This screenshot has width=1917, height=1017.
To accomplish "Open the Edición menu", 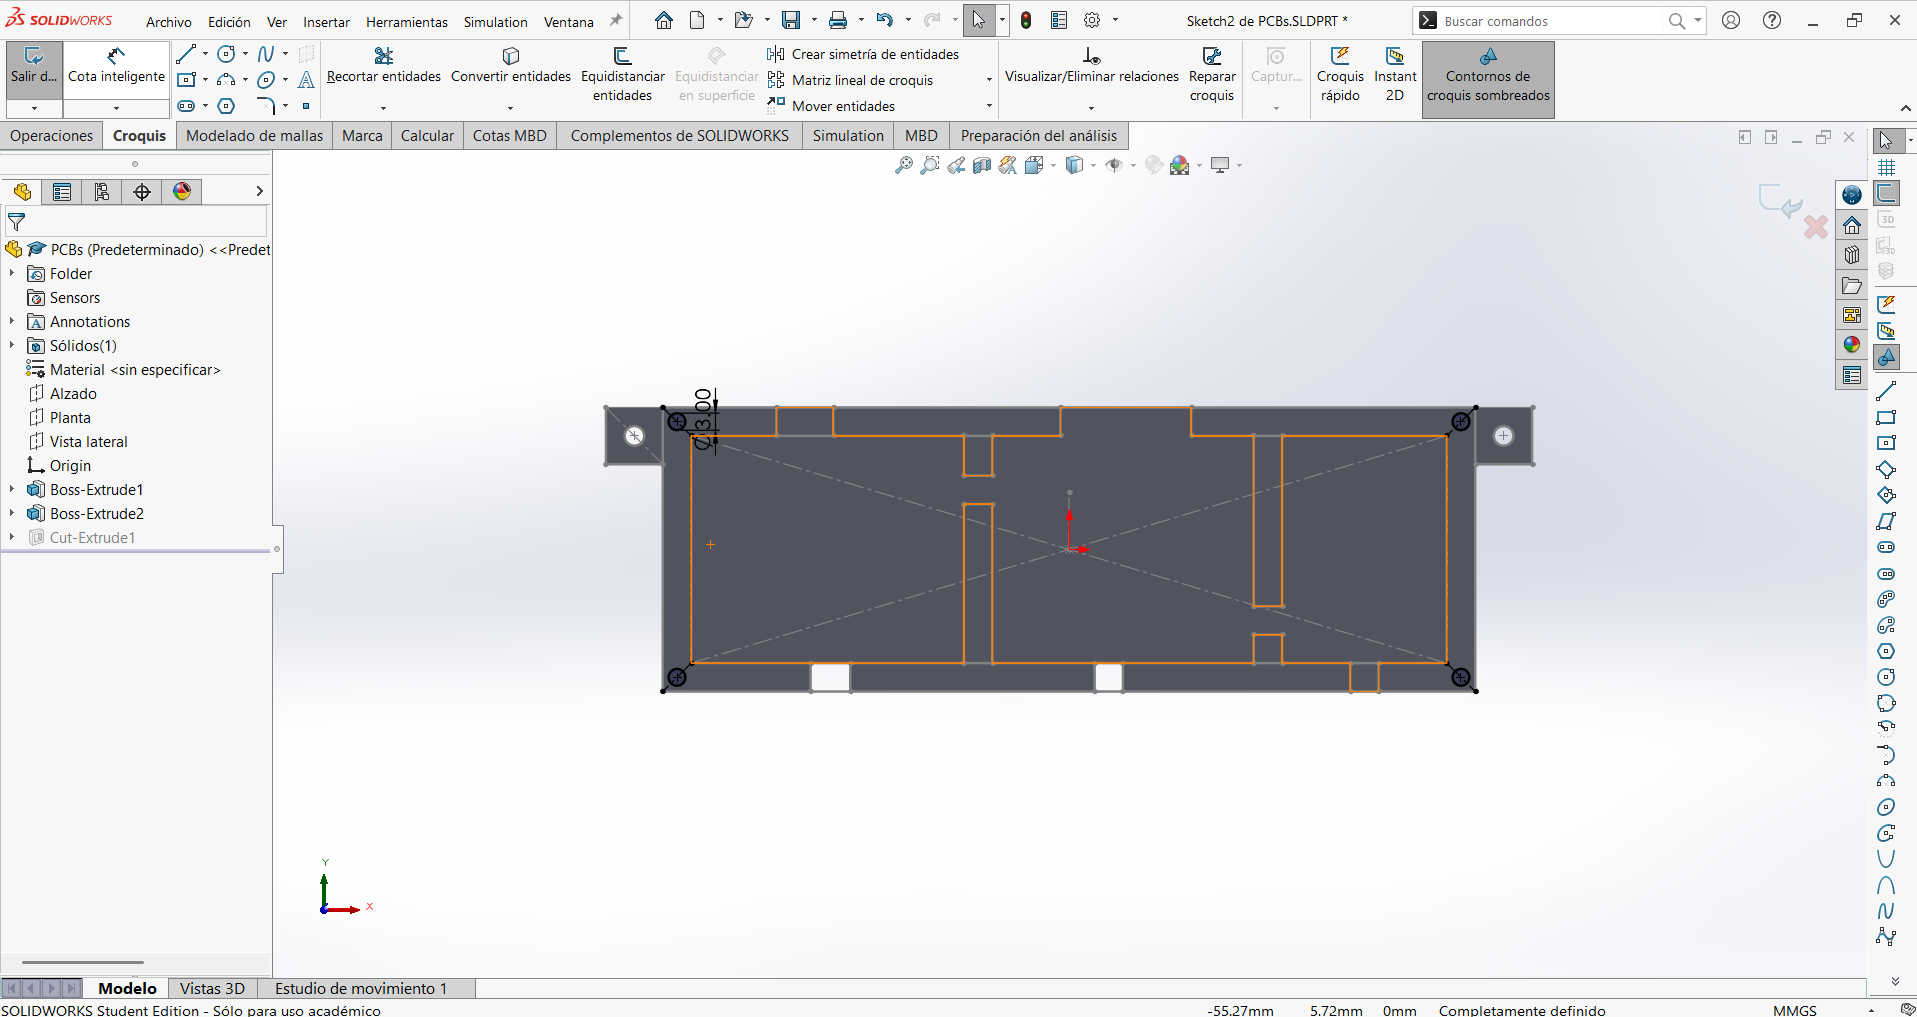I will (229, 22).
